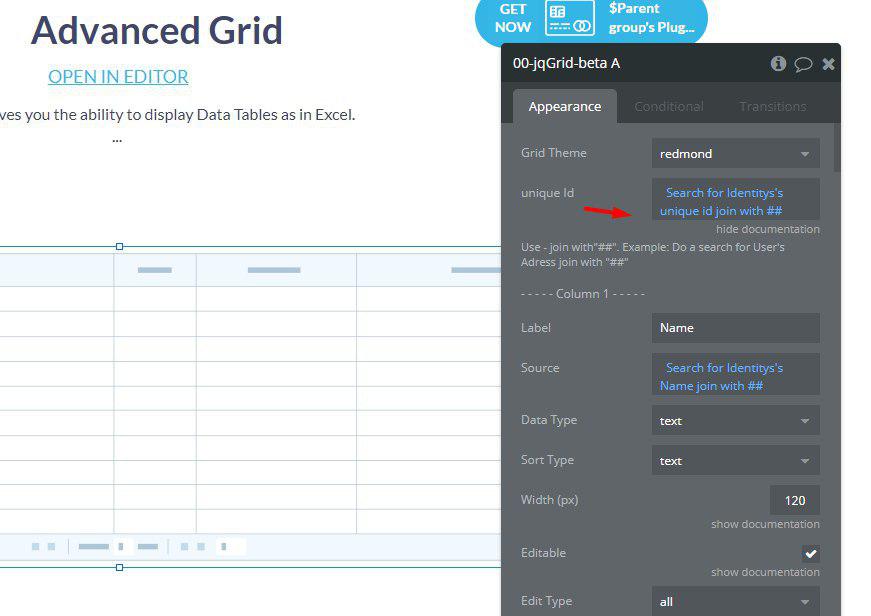Open the comments speech bubble icon
The width and height of the screenshot is (871, 616).
coord(803,64)
